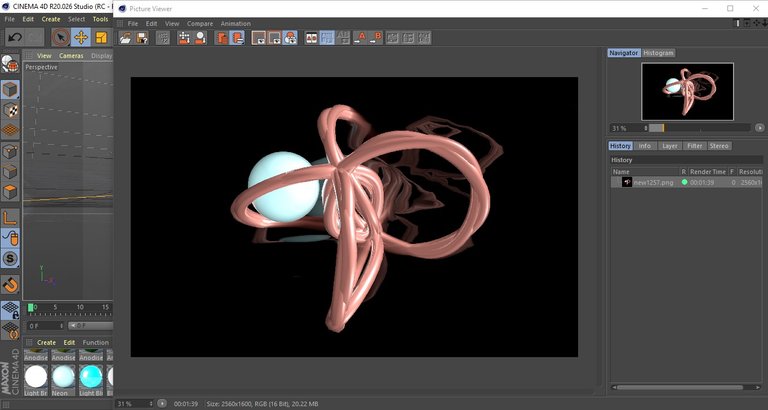Viewport: 768px width, 410px height.
Task: Open the Compare menu
Action: [200, 24]
